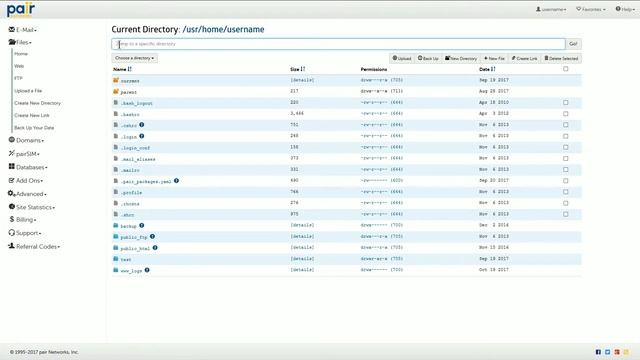Click the file icon of .mail_aliases

click(116, 158)
